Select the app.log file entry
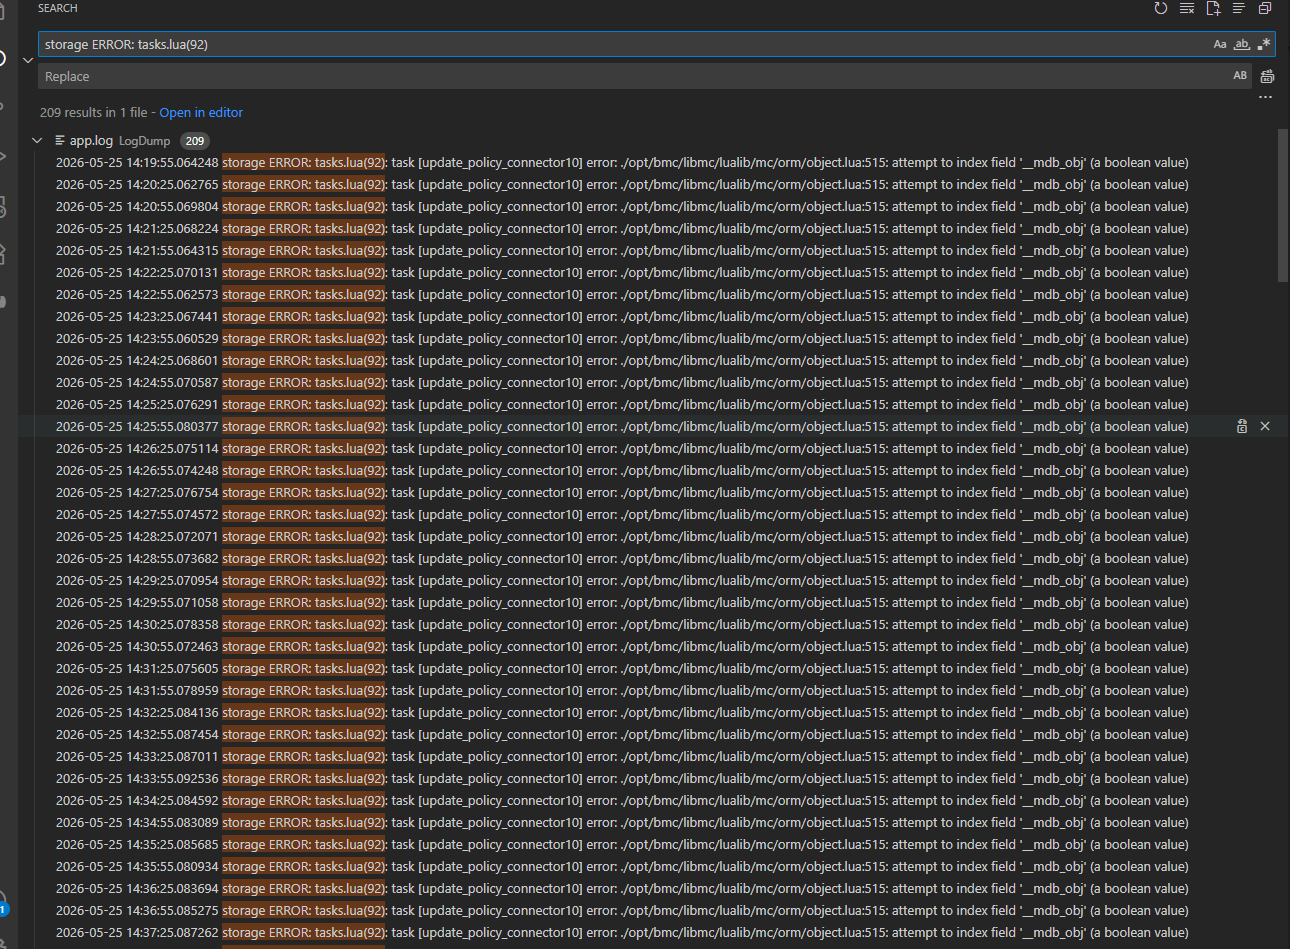The height and width of the screenshot is (949, 1290). coord(91,141)
